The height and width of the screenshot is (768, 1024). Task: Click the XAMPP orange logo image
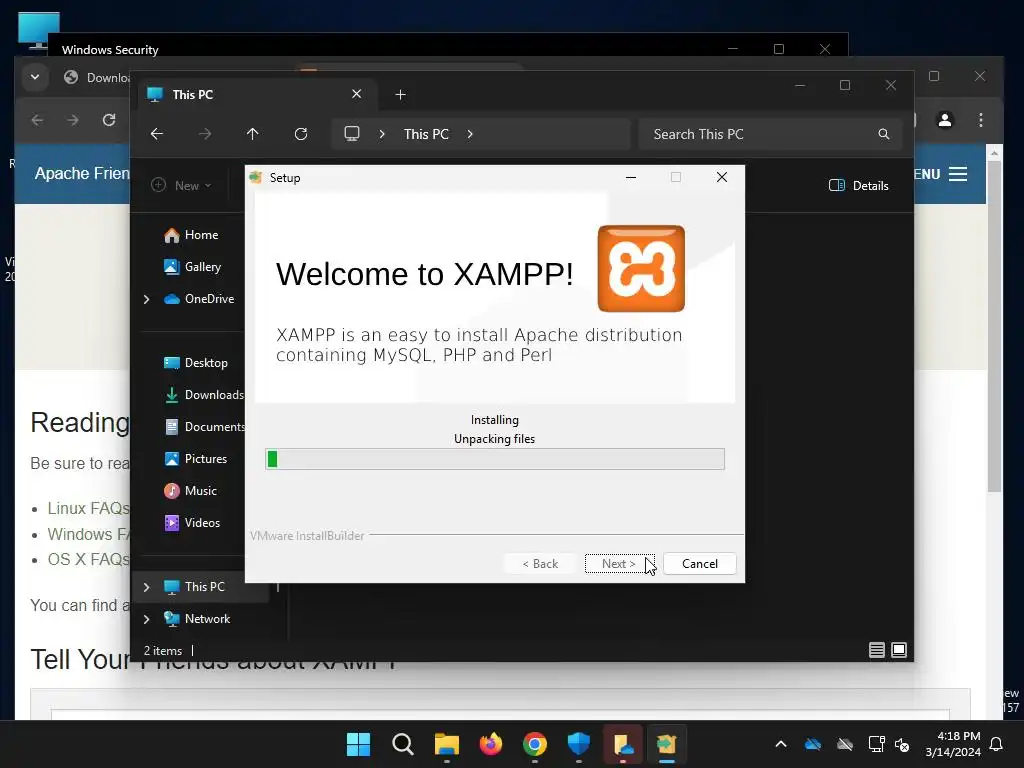(641, 268)
